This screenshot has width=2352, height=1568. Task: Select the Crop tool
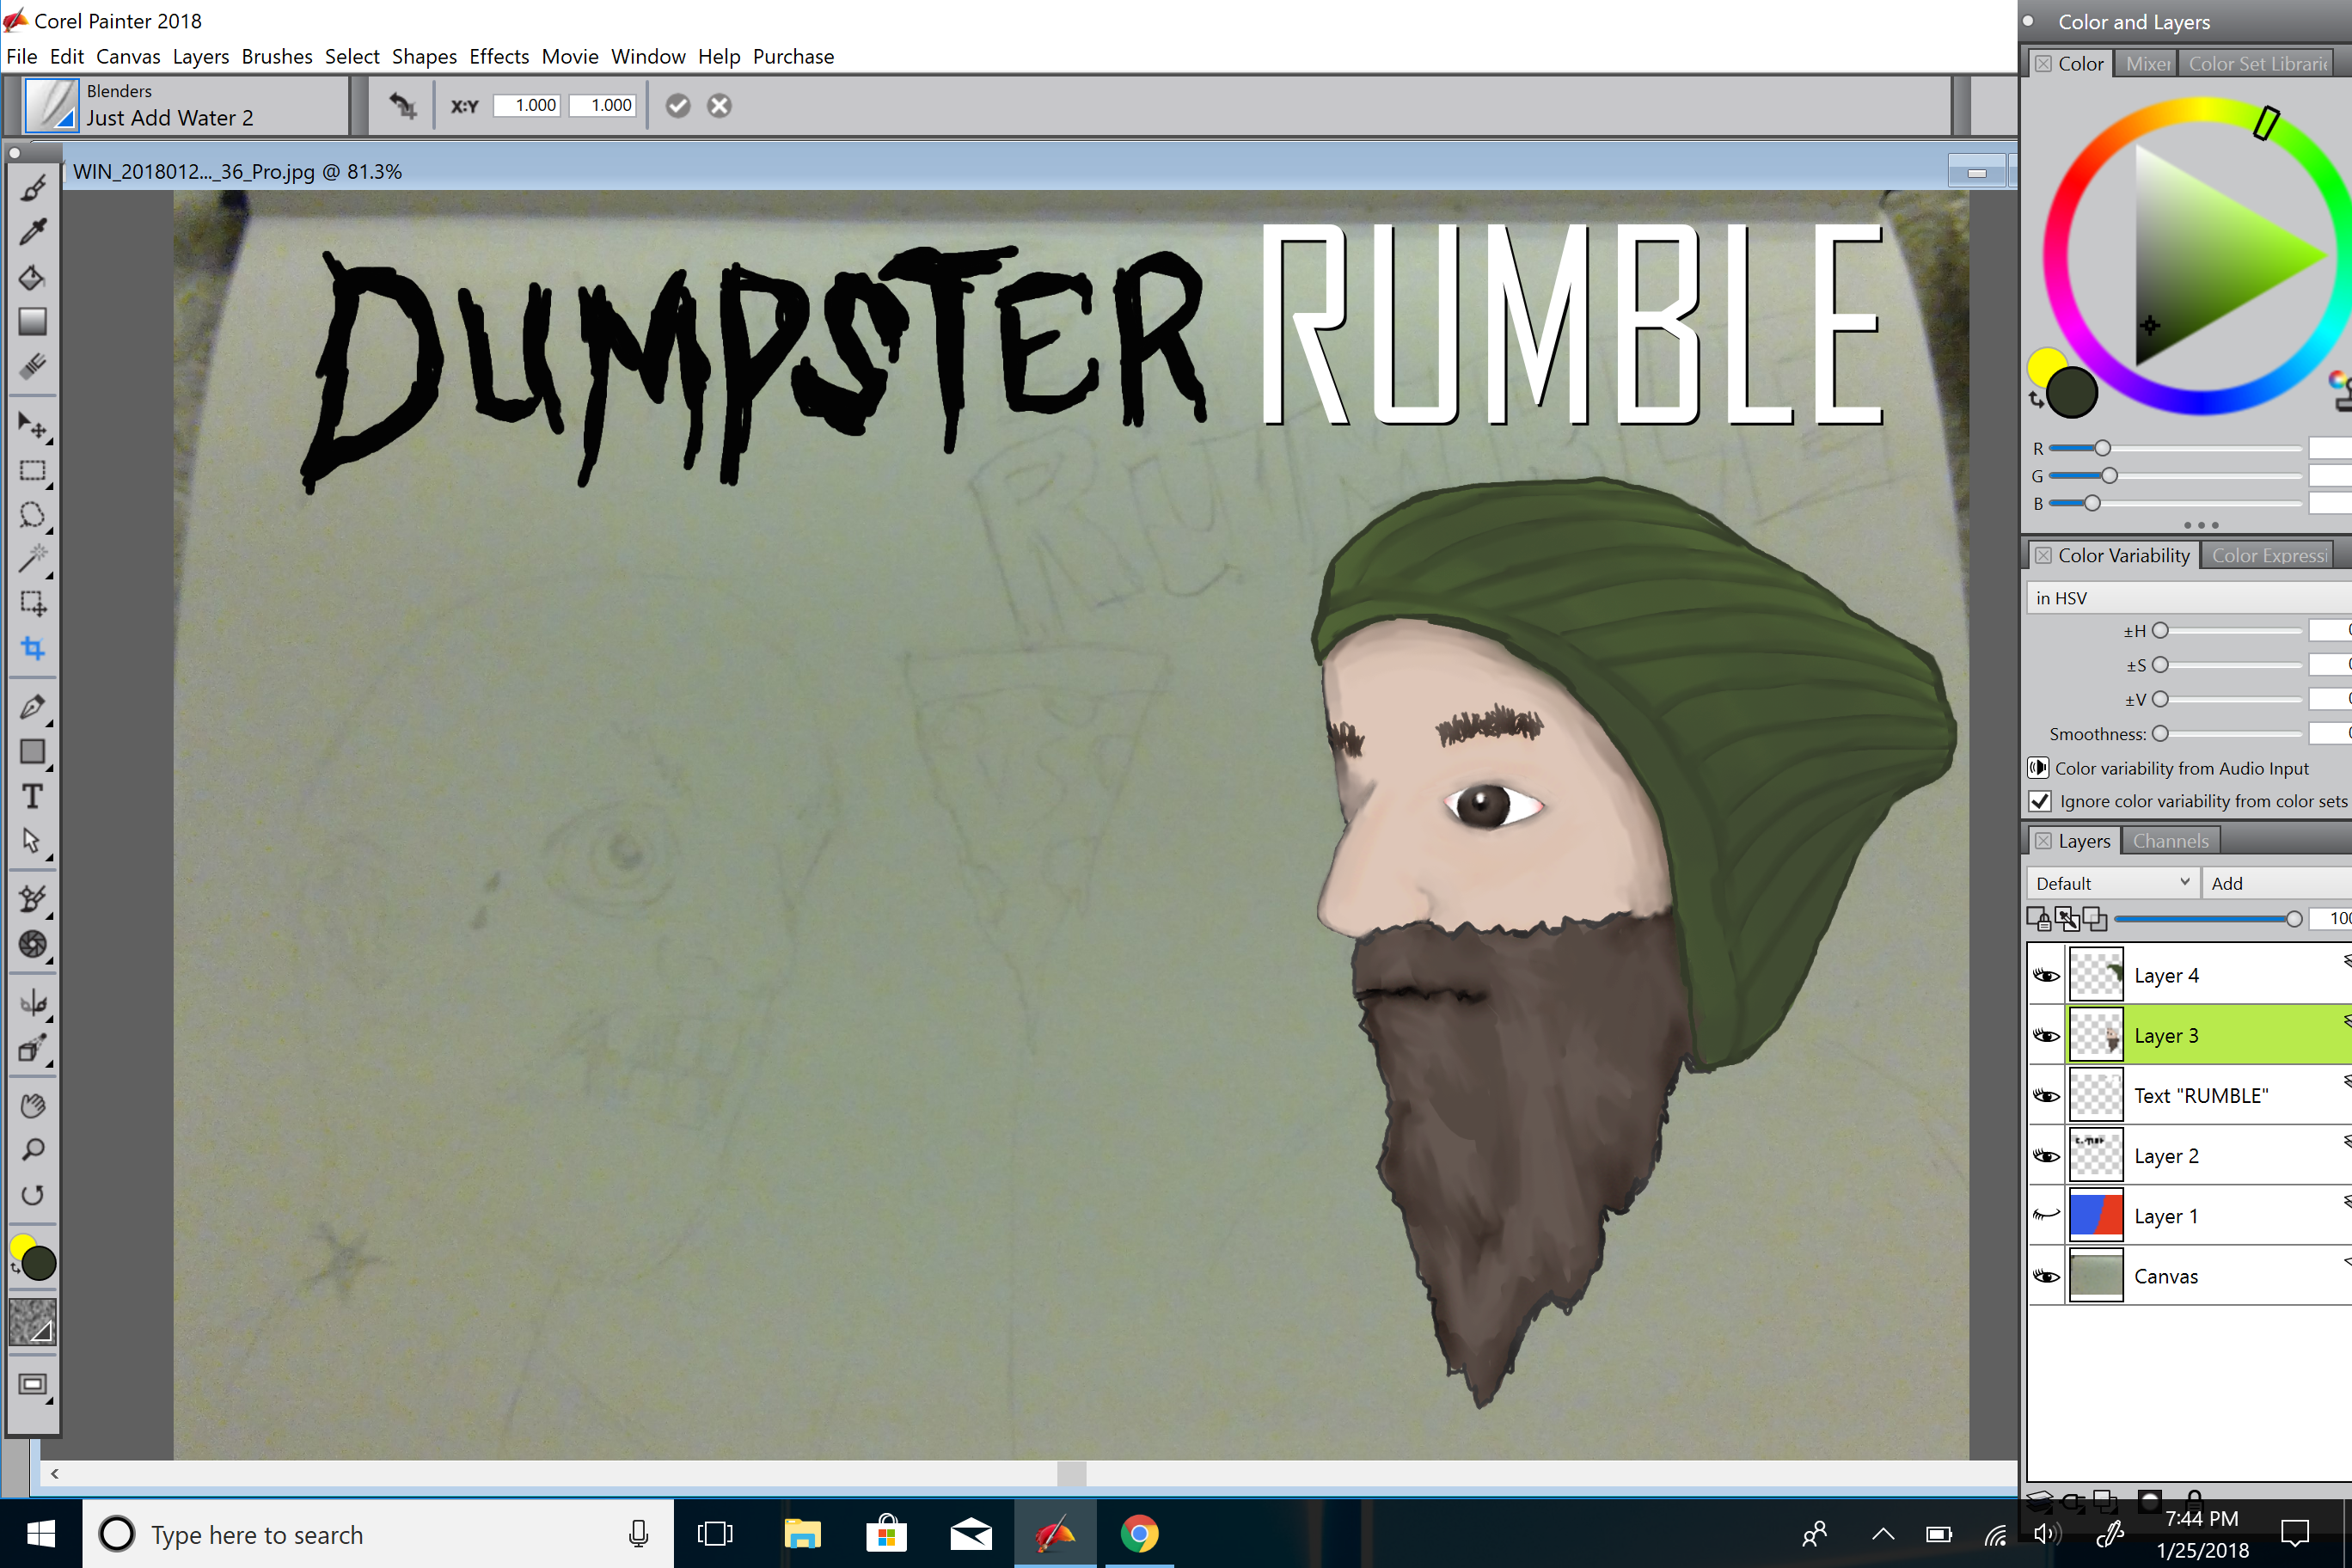click(x=32, y=648)
